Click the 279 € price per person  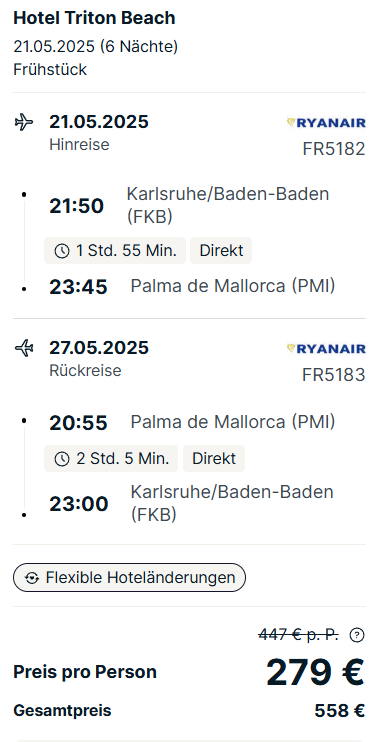(315, 672)
